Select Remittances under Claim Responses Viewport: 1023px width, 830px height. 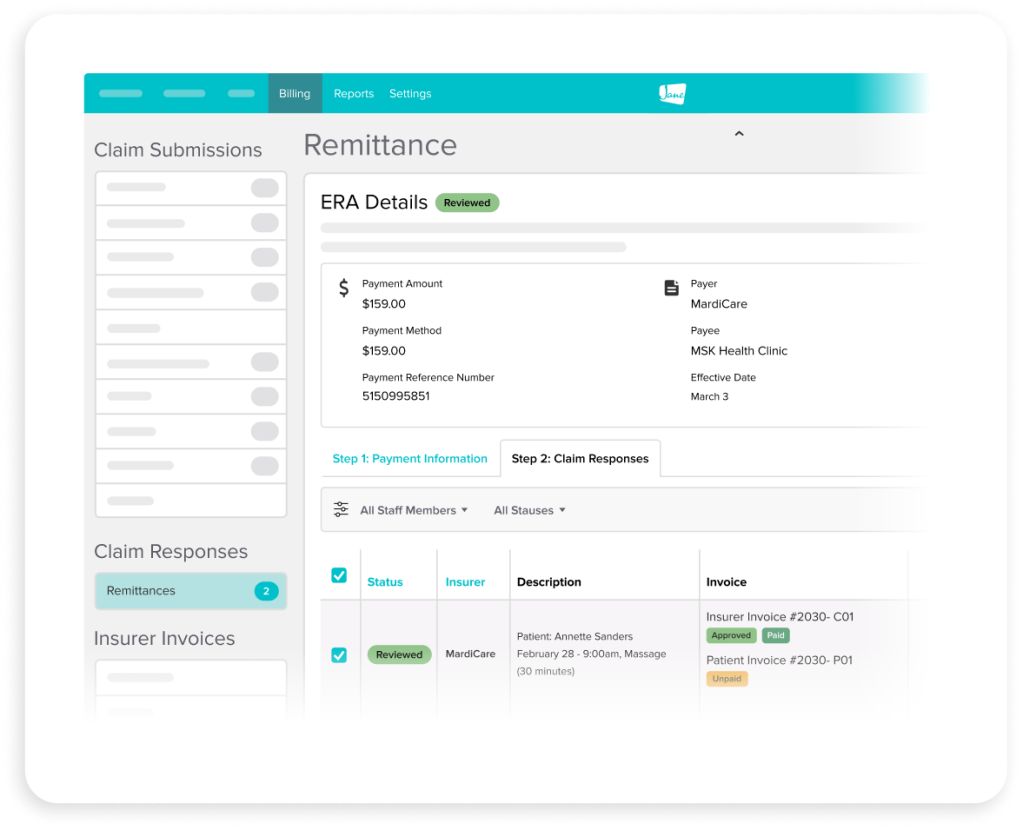pos(141,591)
